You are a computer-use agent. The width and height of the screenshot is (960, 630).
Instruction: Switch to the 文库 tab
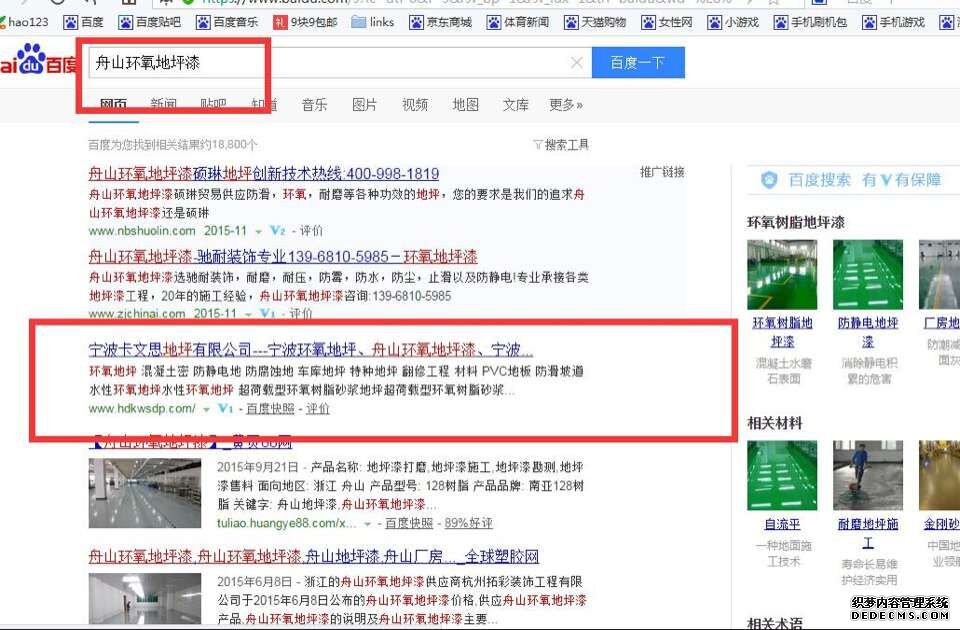click(516, 105)
